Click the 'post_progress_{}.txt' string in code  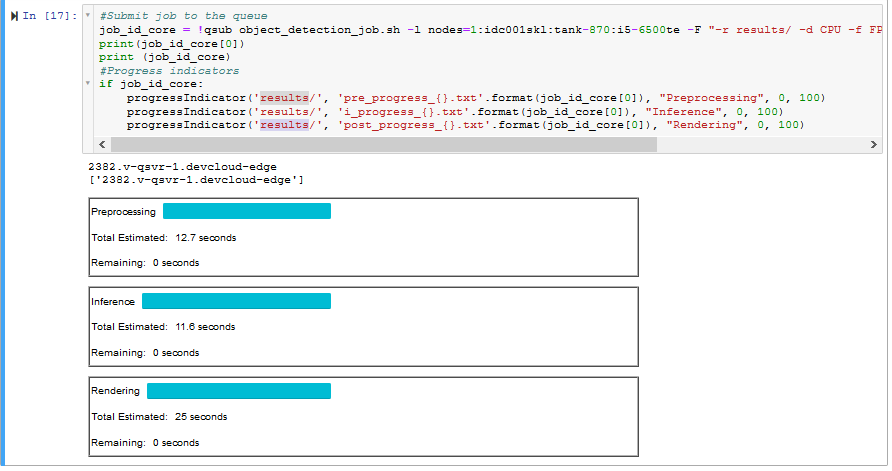(x=414, y=125)
